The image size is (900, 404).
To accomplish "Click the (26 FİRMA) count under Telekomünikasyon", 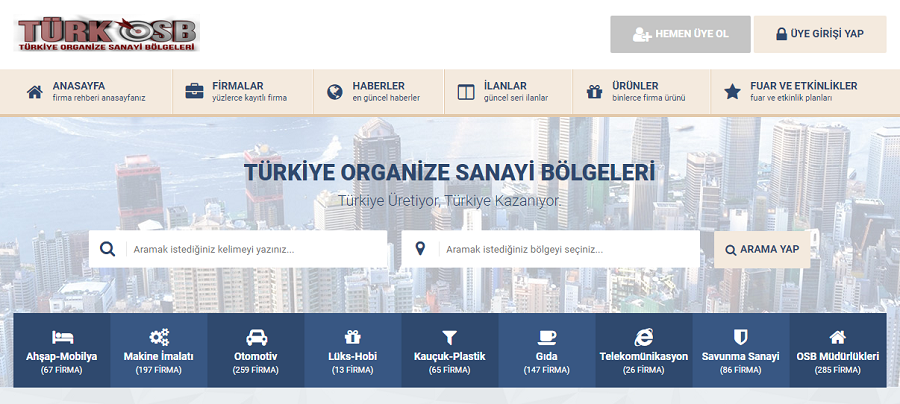I will point(643,370).
